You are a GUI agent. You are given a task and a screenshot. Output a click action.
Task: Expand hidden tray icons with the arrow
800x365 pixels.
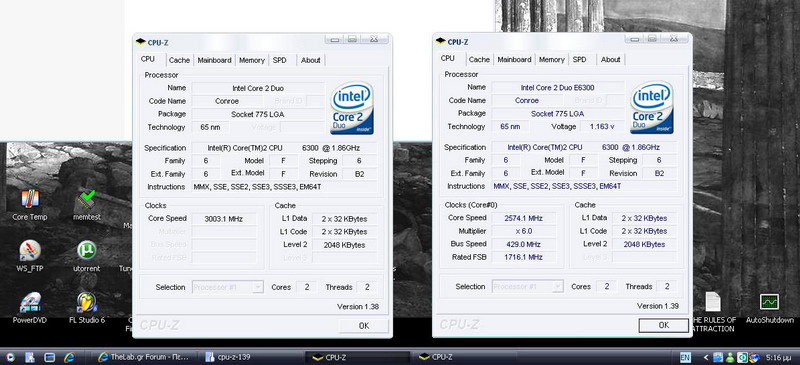[706, 357]
